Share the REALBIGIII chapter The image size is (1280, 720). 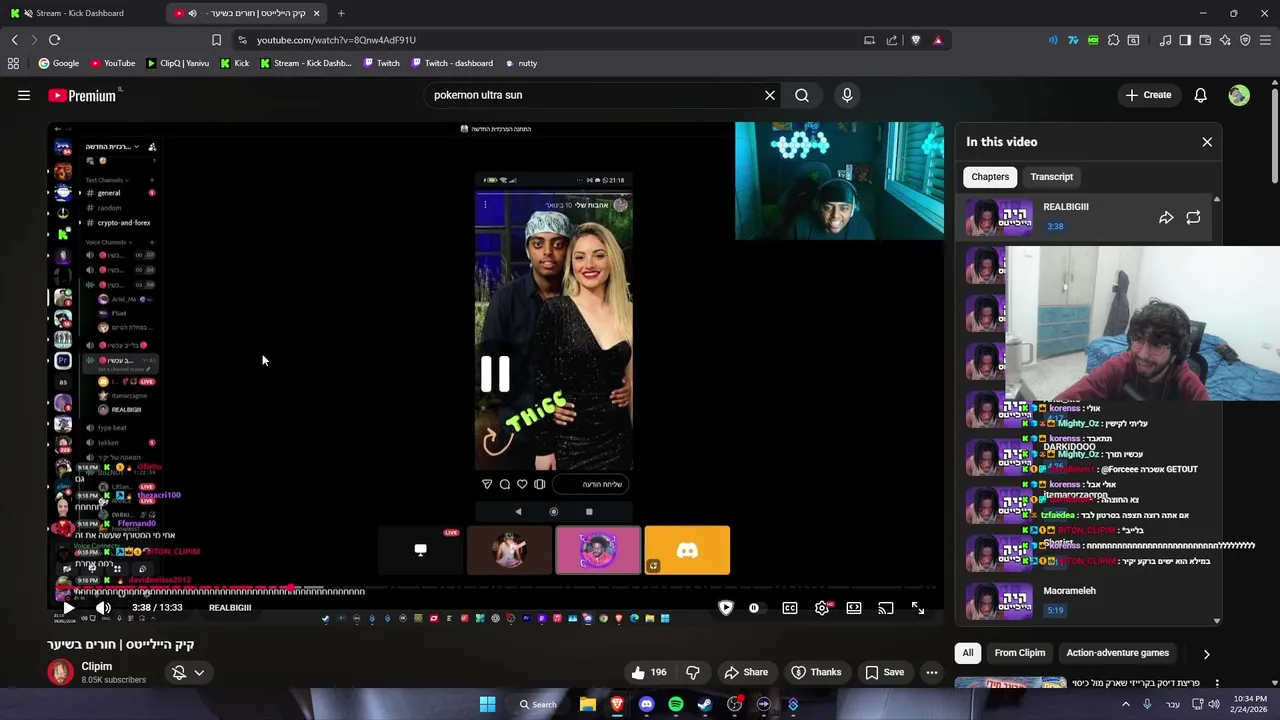[1166, 217]
